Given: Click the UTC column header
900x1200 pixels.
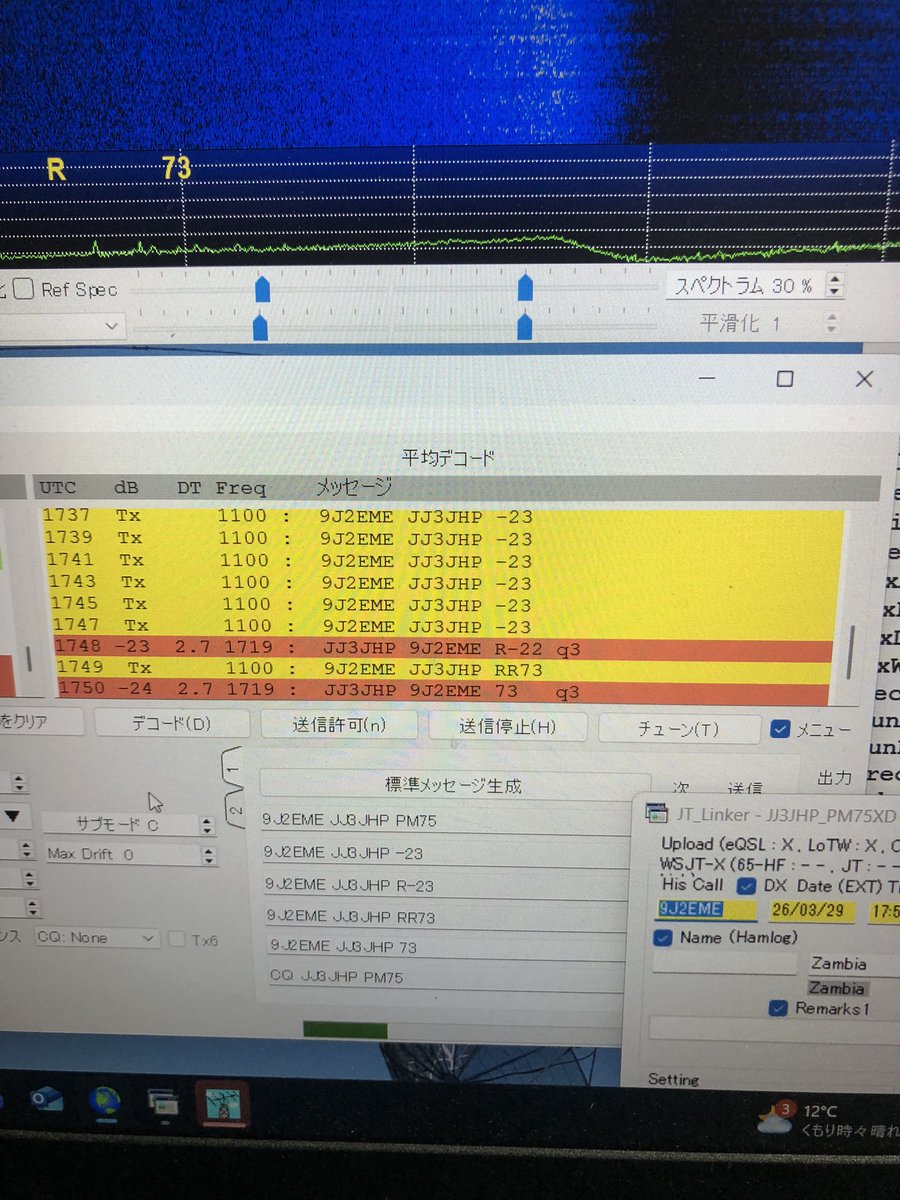Looking at the screenshot, I should pos(57,488).
